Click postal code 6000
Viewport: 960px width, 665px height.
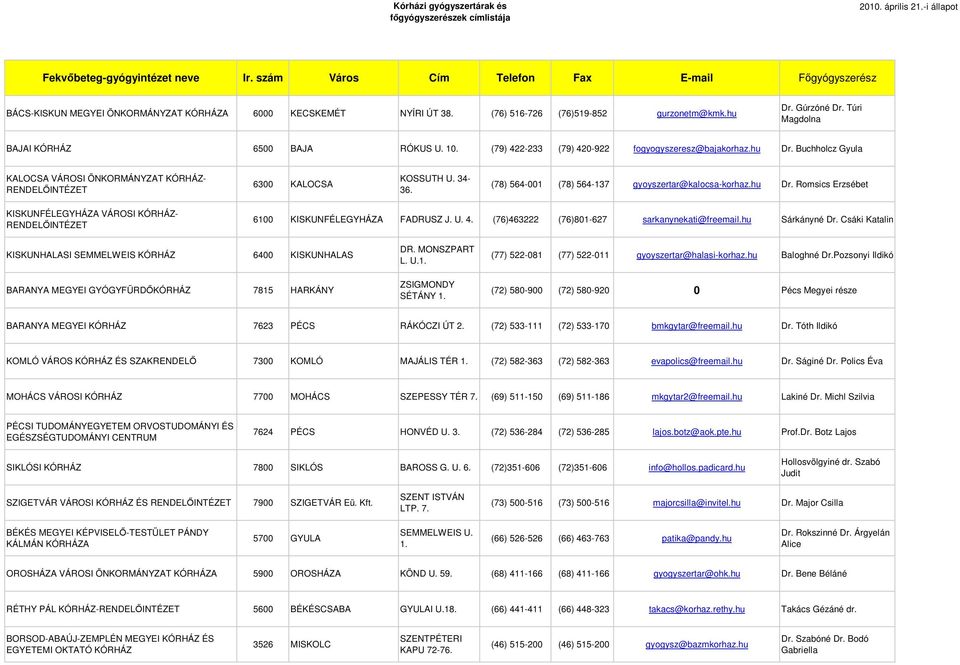coord(263,113)
